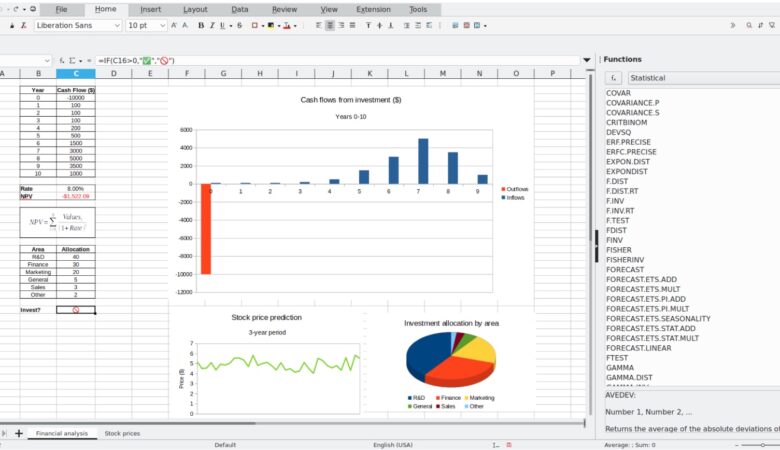Open the Insert tab
This screenshot has width=780, height=450.
coord(150,9)
